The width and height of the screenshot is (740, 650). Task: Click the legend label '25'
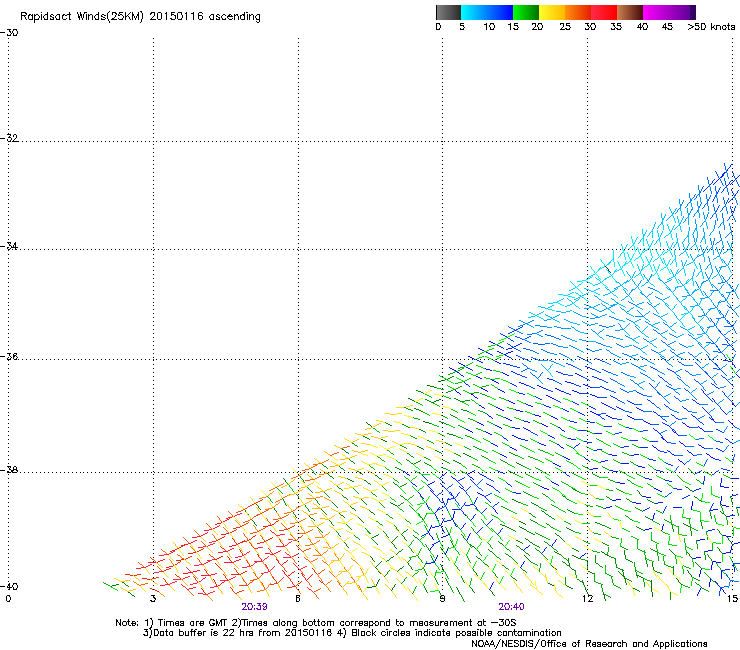coord(565,27)
